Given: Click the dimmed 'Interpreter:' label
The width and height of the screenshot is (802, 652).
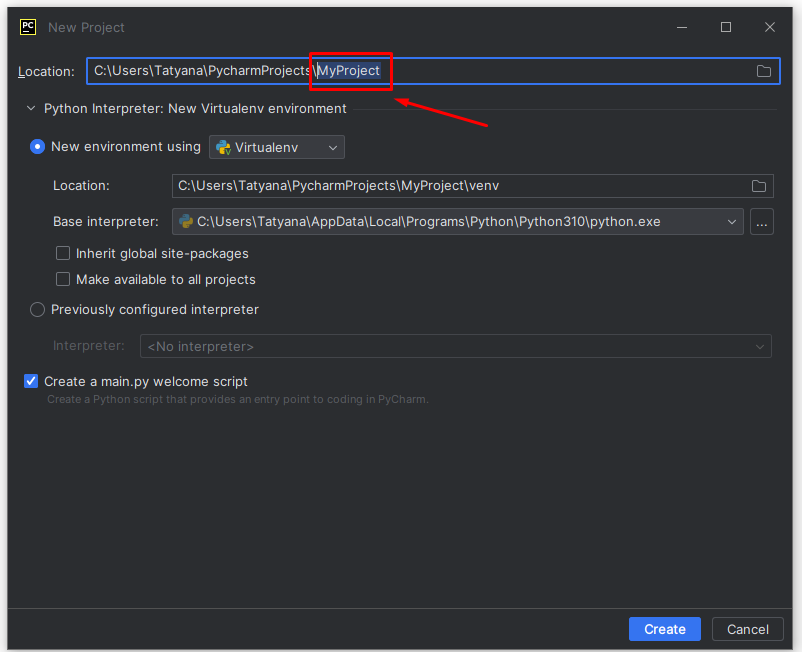Looking at the screenshot, I should pyautogui.click(x=88, y=346).
